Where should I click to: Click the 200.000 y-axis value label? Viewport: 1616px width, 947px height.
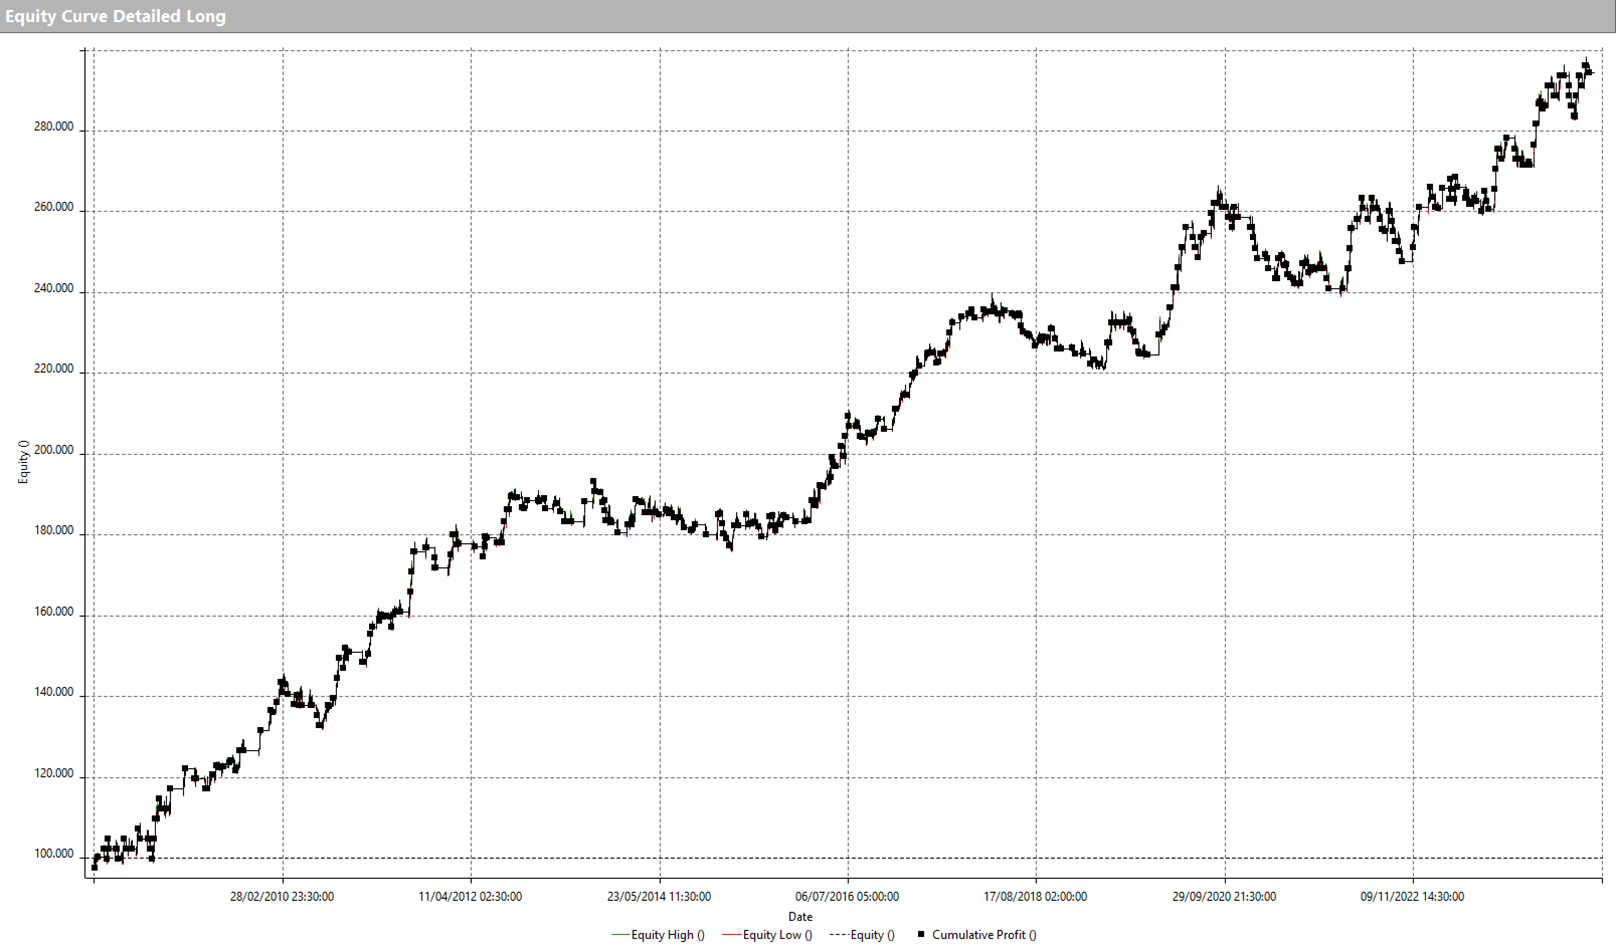point(54,450)
